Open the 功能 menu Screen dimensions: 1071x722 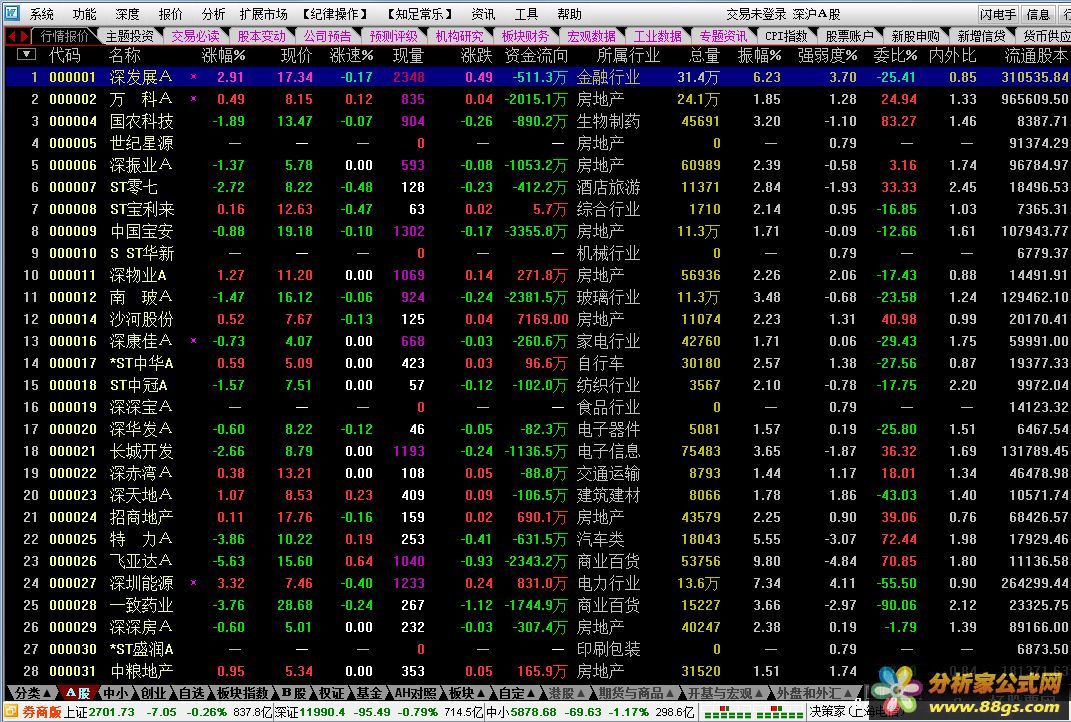coord(85,14)
